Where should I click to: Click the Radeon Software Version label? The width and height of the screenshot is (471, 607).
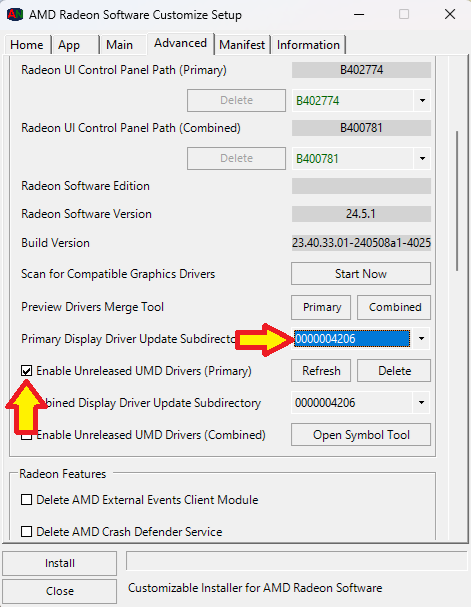coord(86,214)
